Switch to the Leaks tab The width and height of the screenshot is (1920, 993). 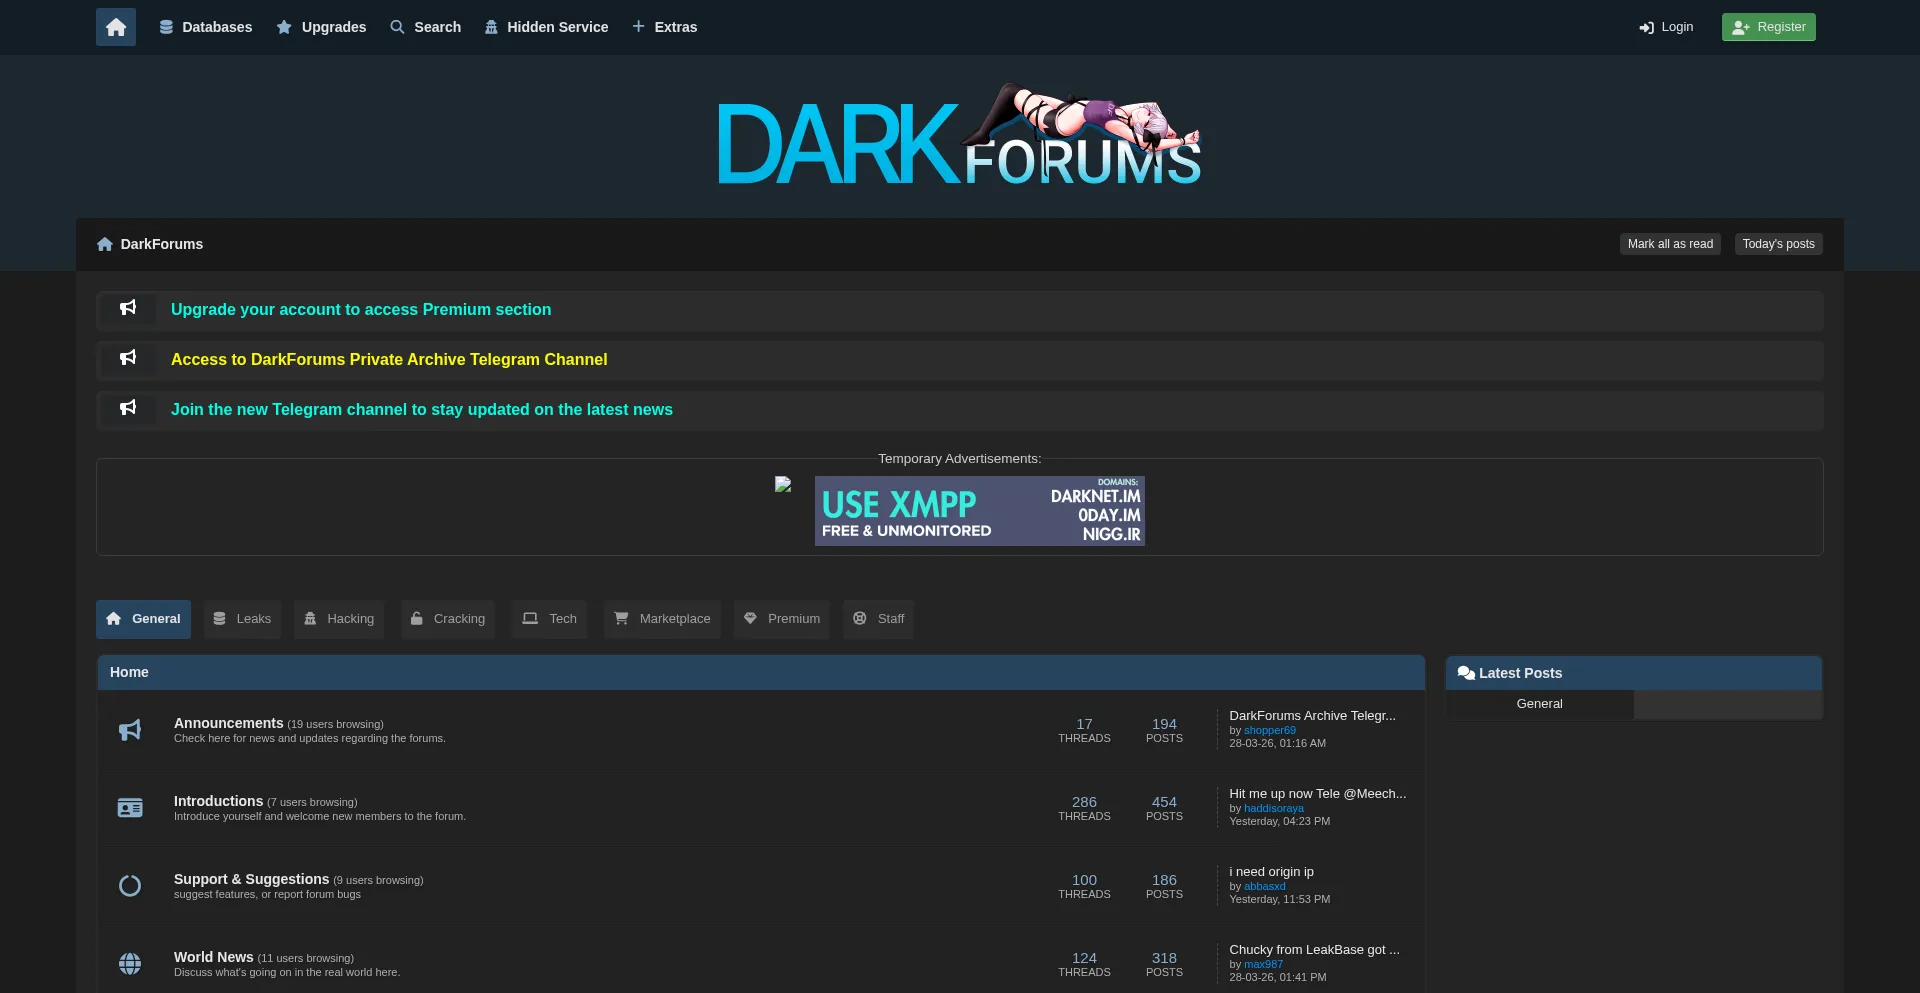pos(243,619)
